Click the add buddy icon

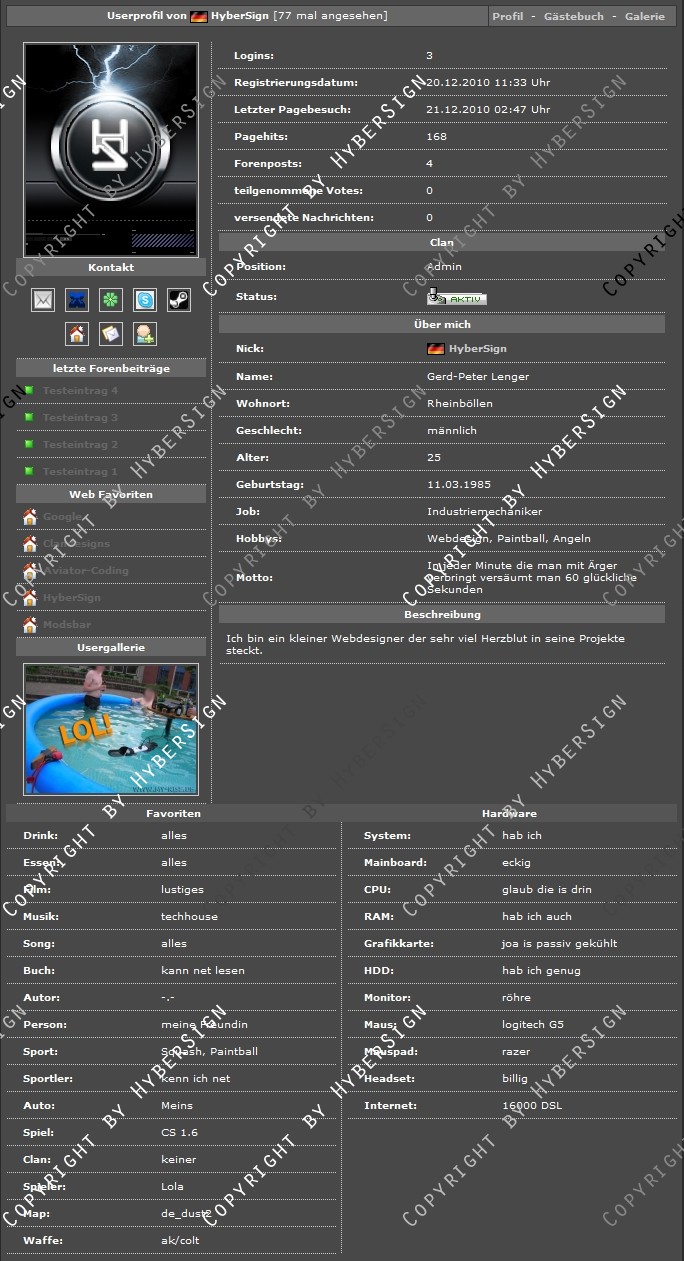tap(145, 334)
